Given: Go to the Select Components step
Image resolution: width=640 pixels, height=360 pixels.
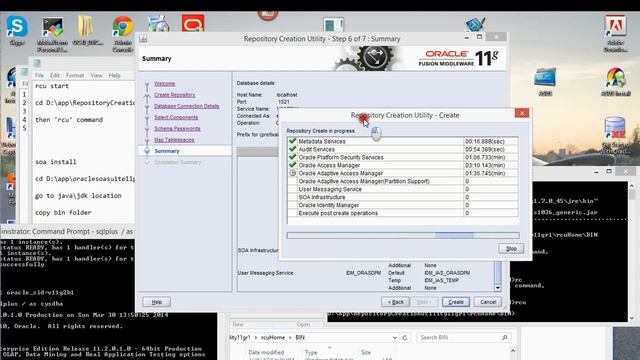Looking at the screenshot, I should [176, 117].
